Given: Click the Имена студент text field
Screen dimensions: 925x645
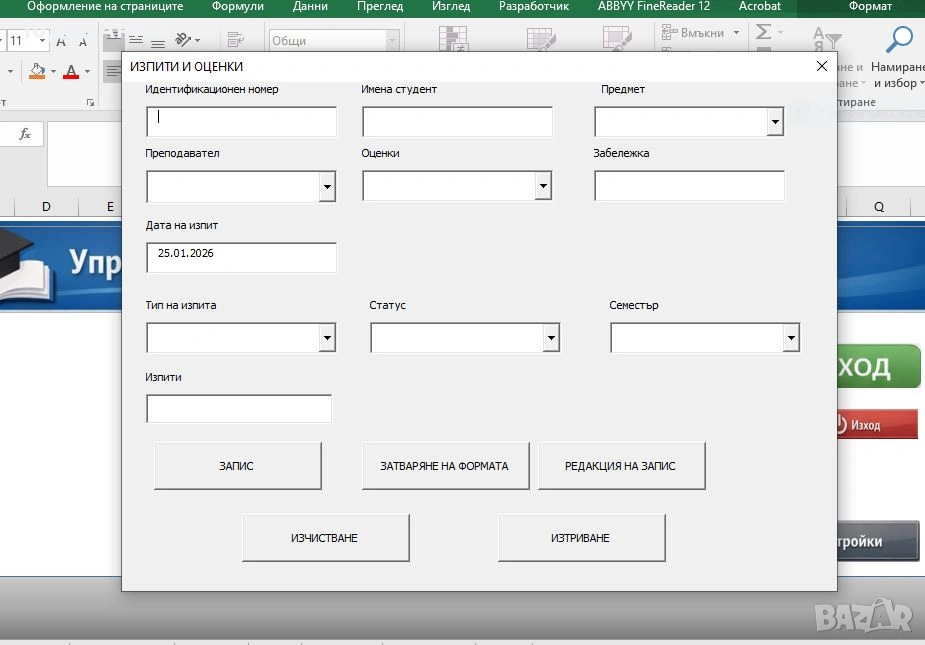Looking at the screenshot, I should pyautogui.click(x=457, y=122).
